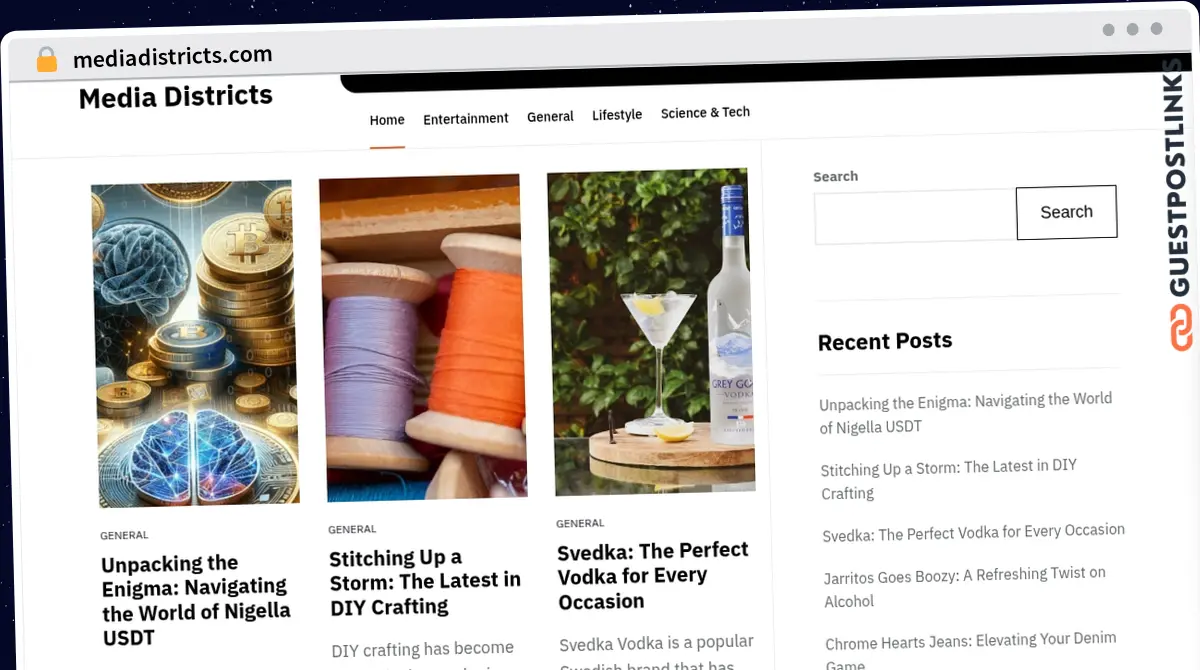Image resolution: width=1200 pixels, height=670 pixels.
Task: Open the 'Svedka: The Perfect Vodka' article headline
Action: point(653,576)
